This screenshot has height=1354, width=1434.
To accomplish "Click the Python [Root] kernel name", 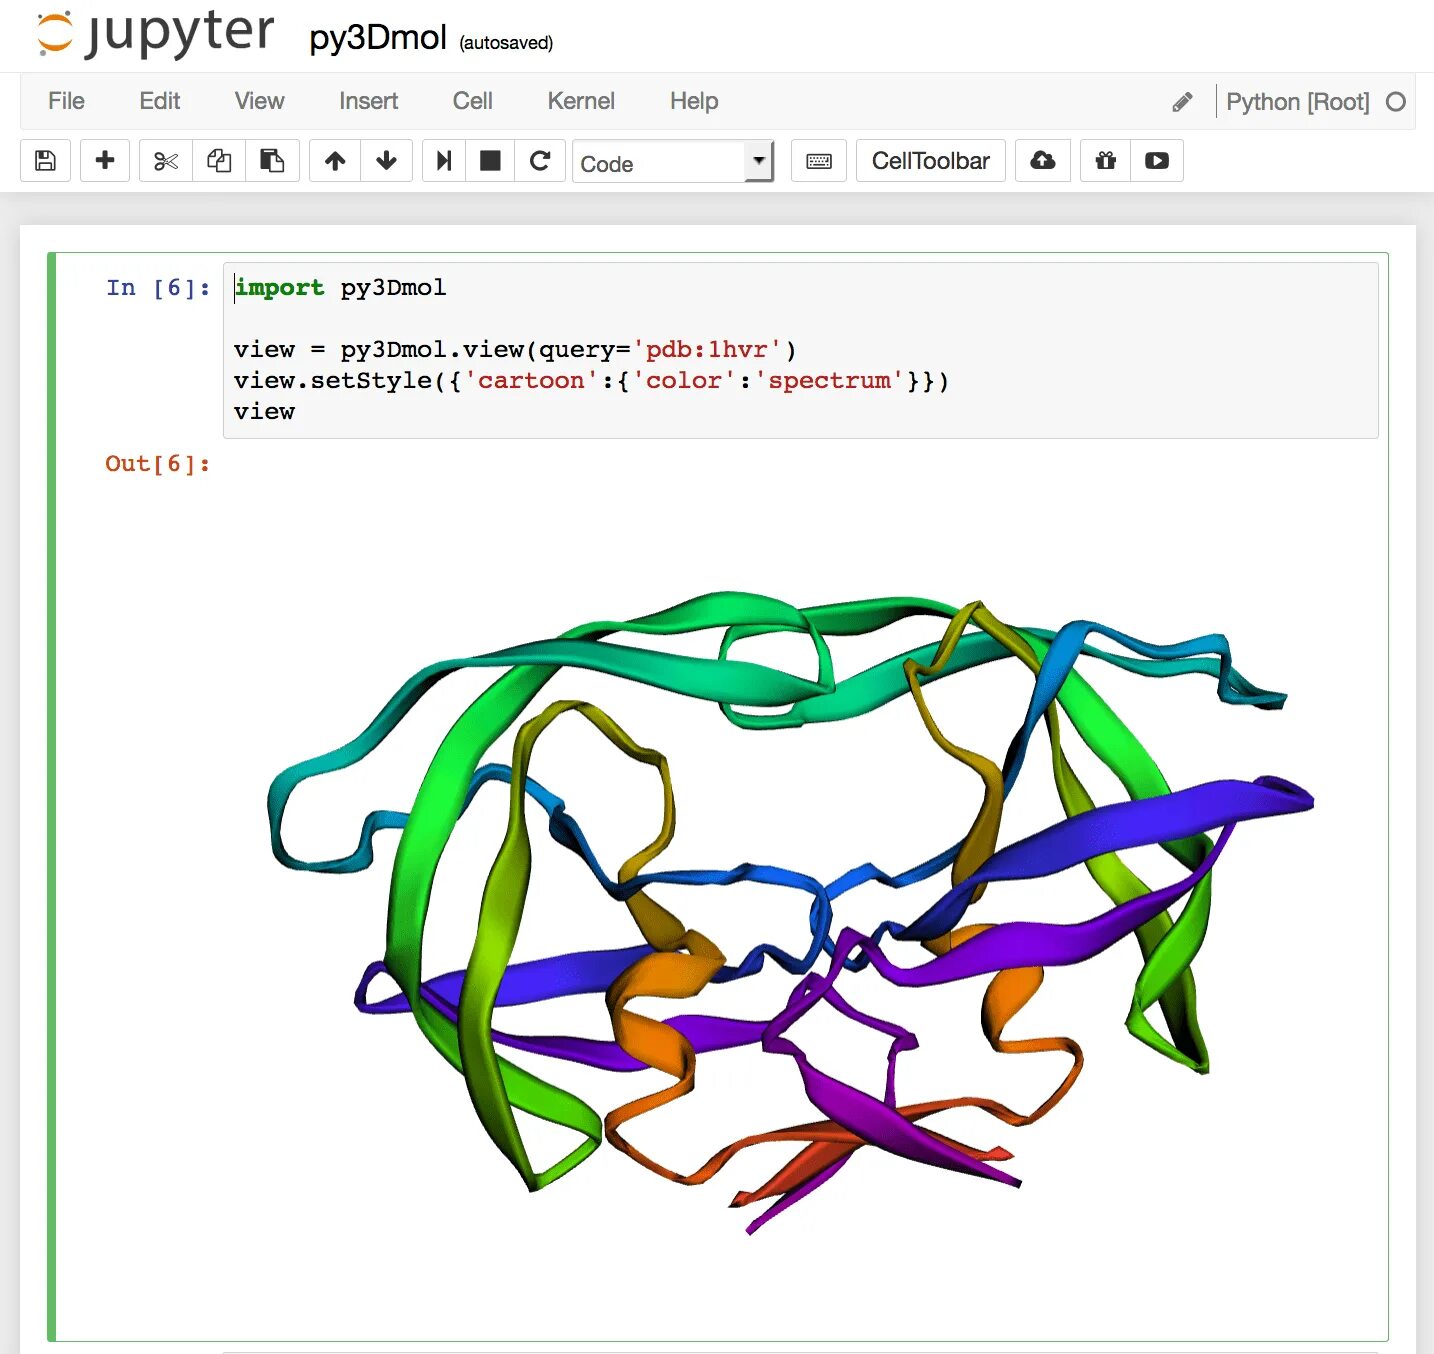I will pyautogui.click(x=1298, y=102).
